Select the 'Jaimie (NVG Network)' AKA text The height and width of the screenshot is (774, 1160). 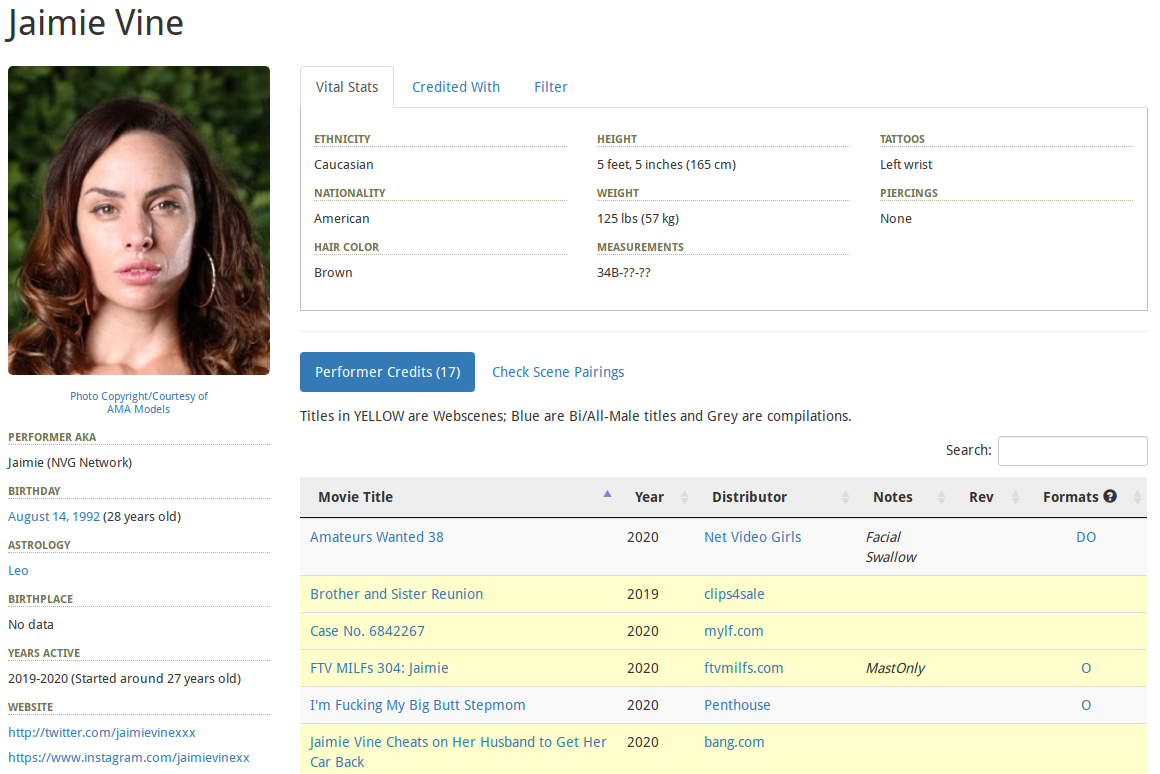click(x=70, y=462)
